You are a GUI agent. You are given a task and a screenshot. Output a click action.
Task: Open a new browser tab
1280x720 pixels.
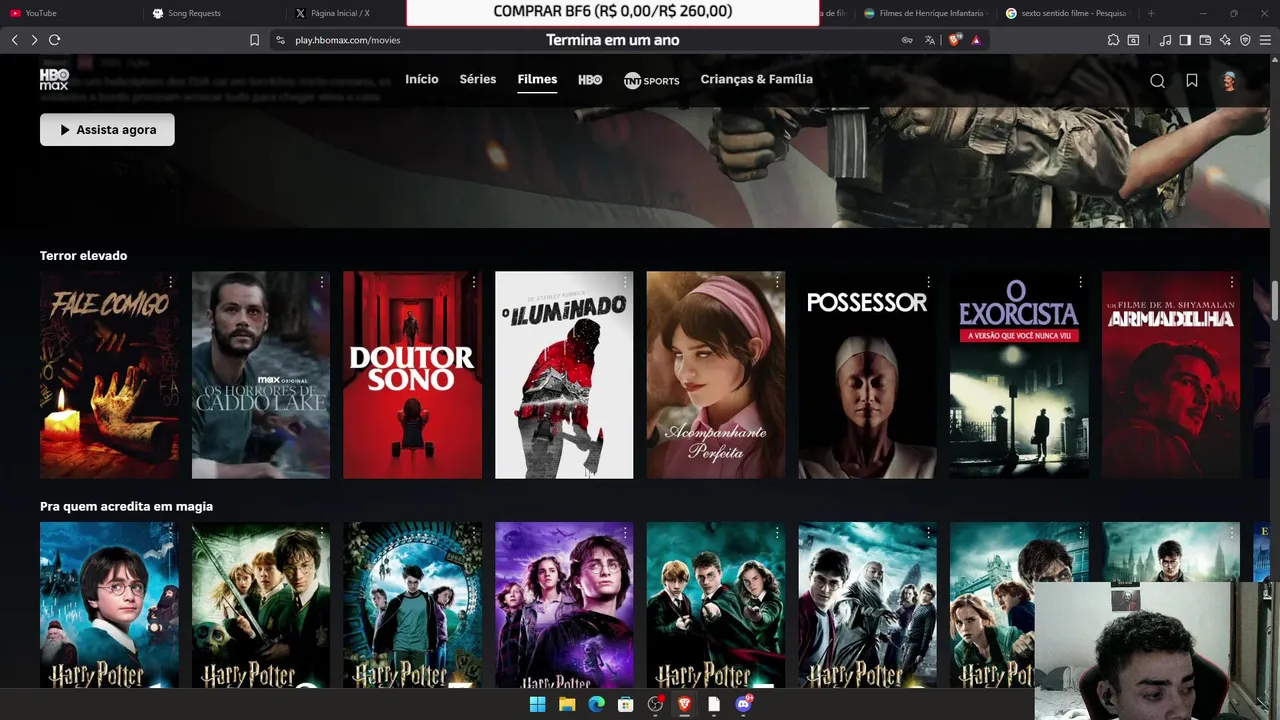pos(1151,13)
